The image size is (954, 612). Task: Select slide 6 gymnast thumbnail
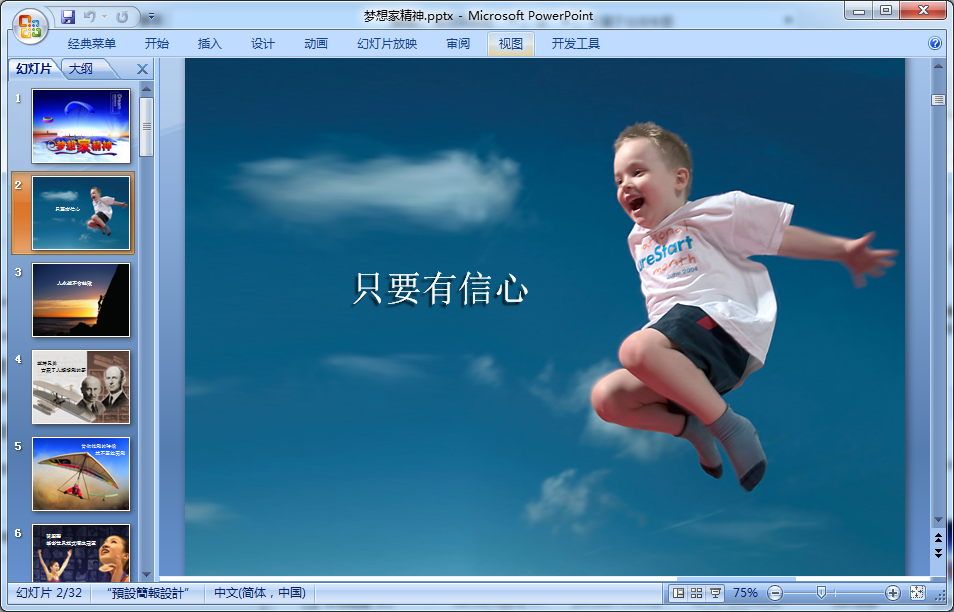pyautogui.click(x=81, y=552)
